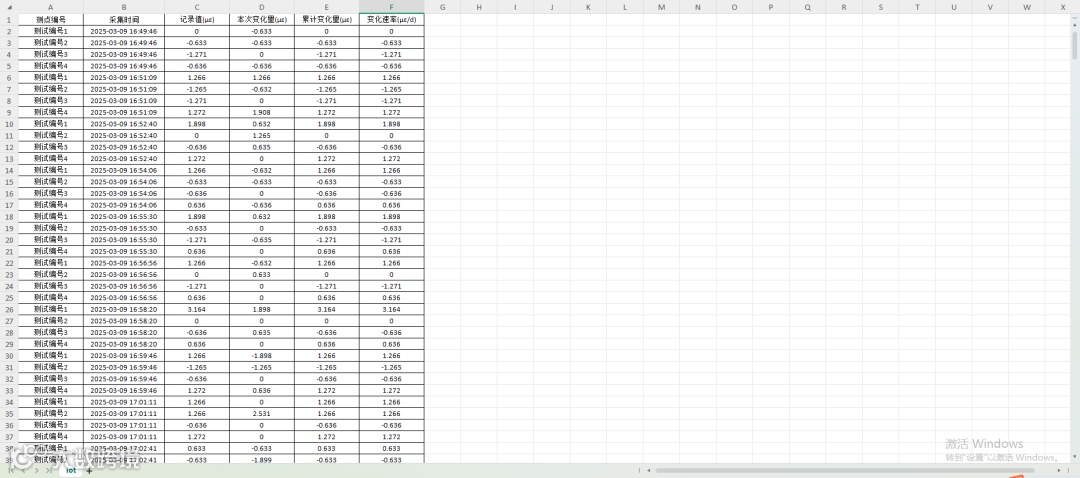This screenshot has width=1080, height=478.
Task: Click the 测点编号 header cell
Action: tap(50, 20)
